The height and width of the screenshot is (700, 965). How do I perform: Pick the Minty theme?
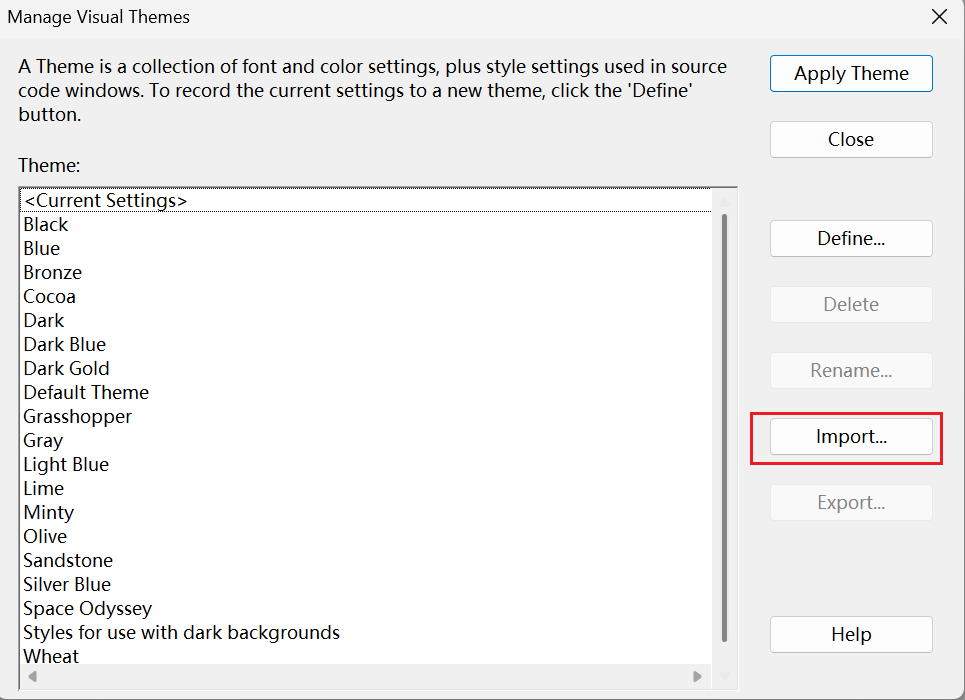coord(366,513)
